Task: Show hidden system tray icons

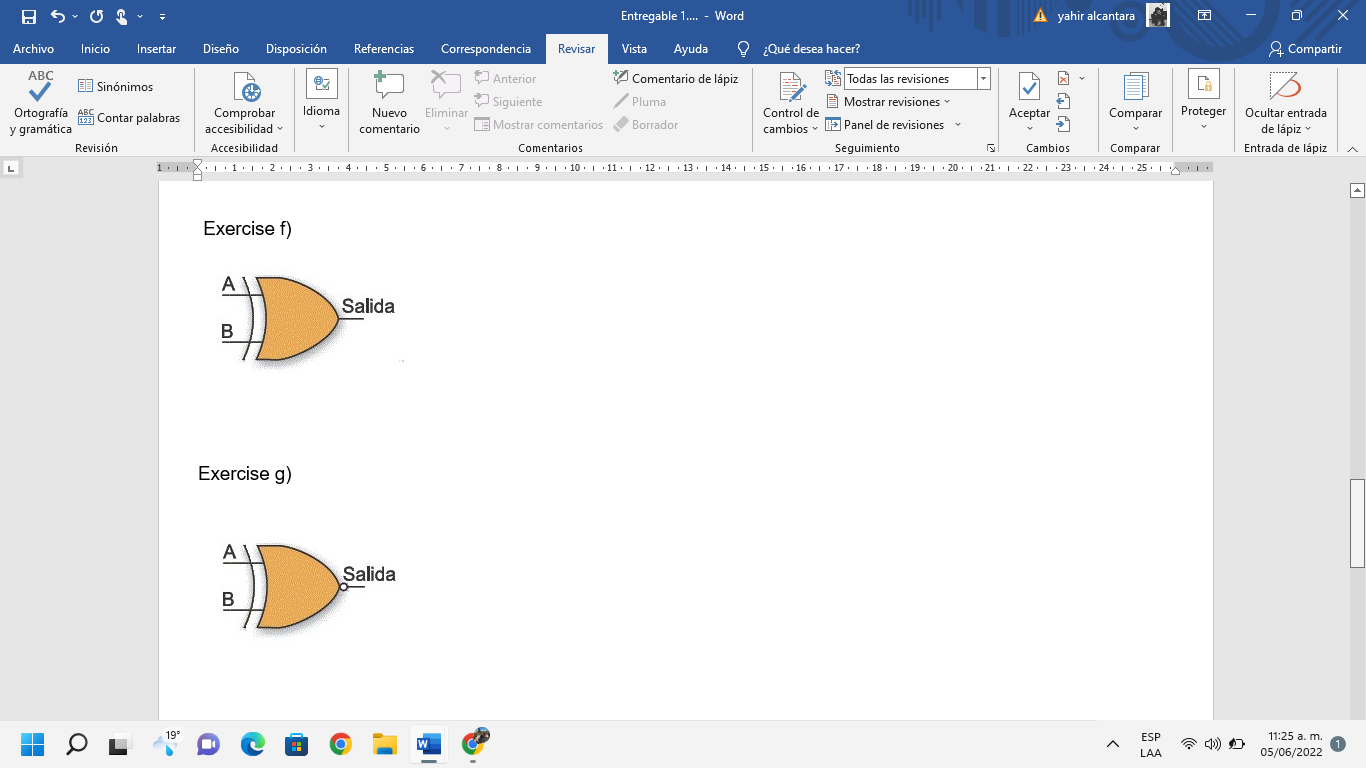Action: 1112,744
